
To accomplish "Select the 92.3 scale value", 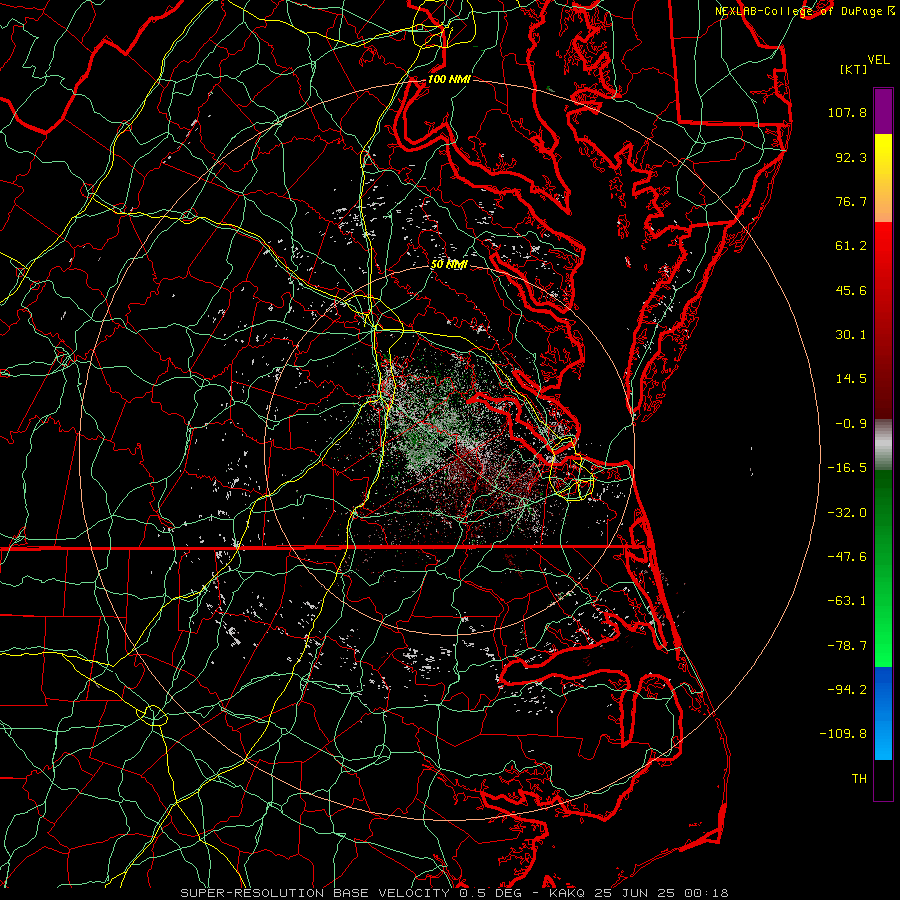I will coord(851,157).
